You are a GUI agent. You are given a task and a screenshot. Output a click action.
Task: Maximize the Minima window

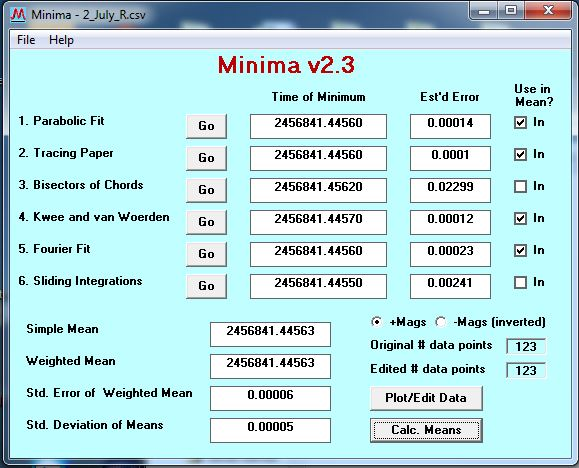511,11
